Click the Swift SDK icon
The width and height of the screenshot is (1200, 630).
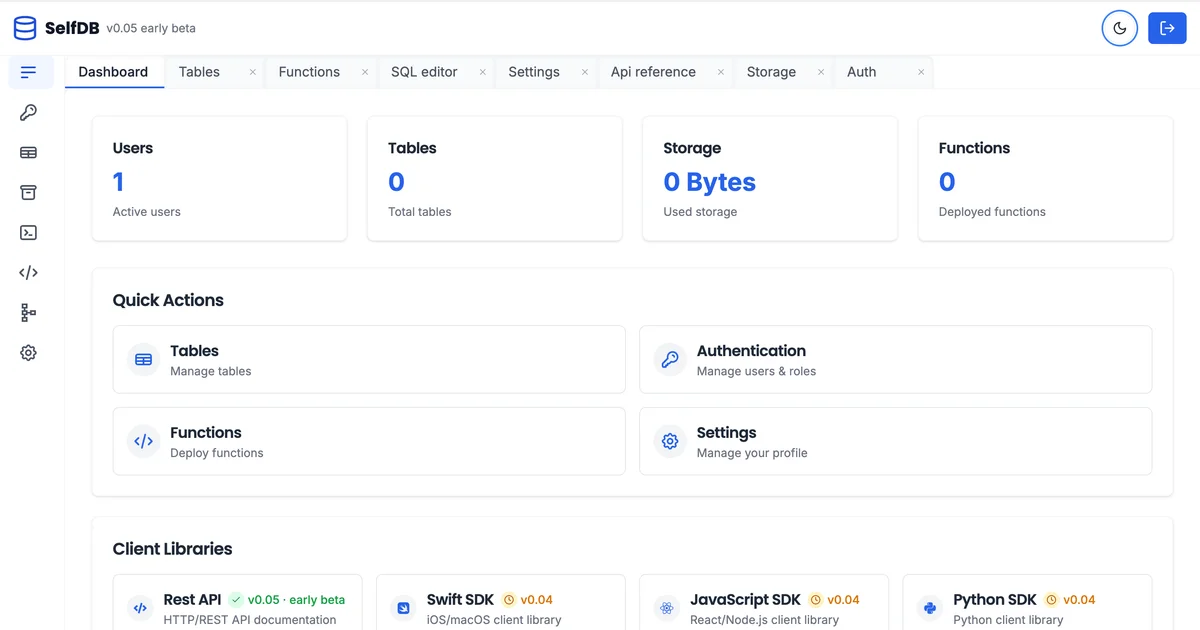404,608
